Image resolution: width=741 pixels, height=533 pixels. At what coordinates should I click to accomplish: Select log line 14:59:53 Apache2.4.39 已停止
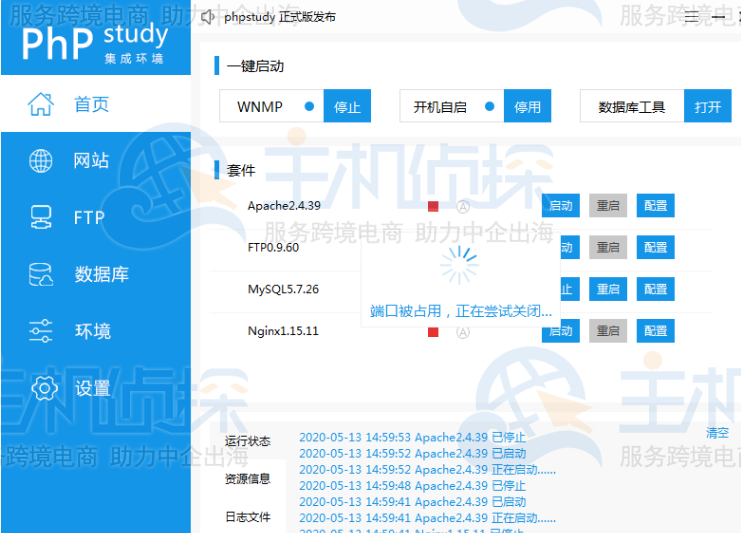tap(413, 438)
